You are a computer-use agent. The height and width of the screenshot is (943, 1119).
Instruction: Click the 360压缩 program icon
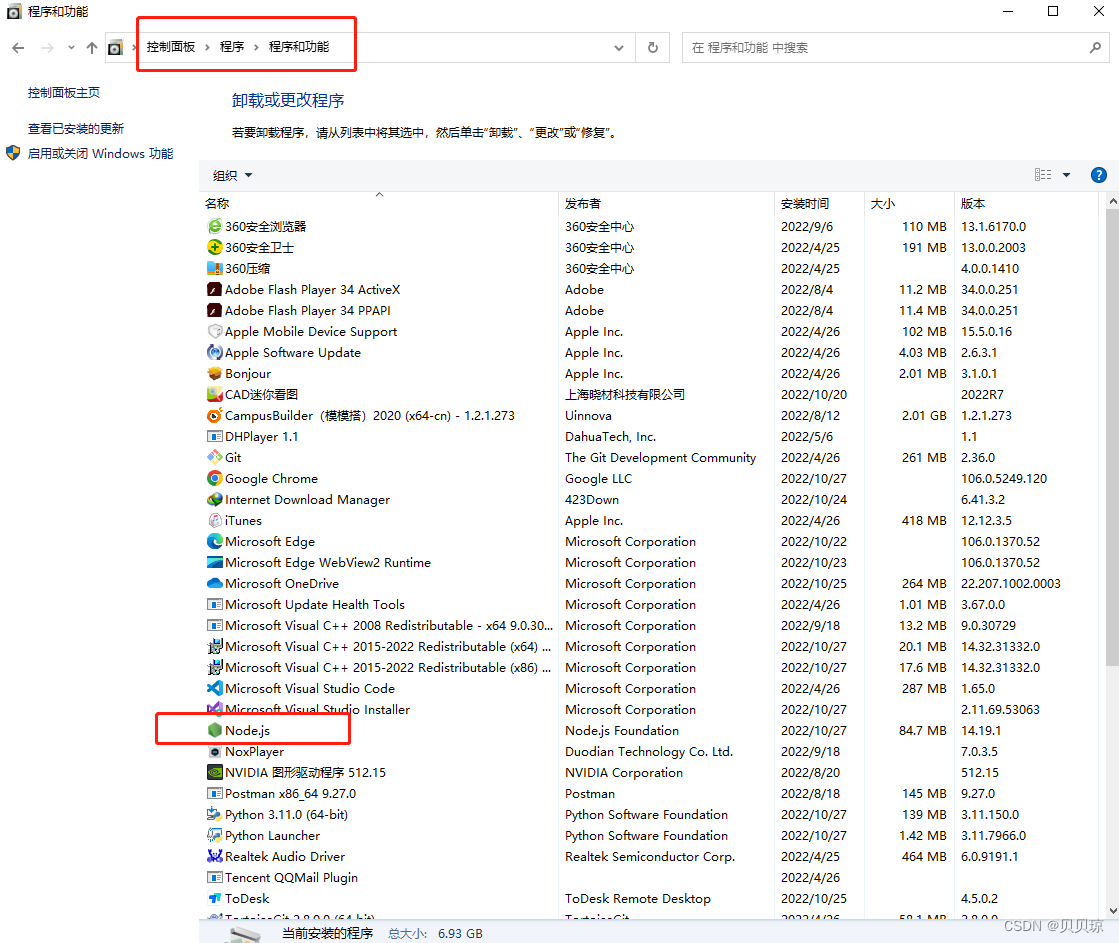point(214,268)
